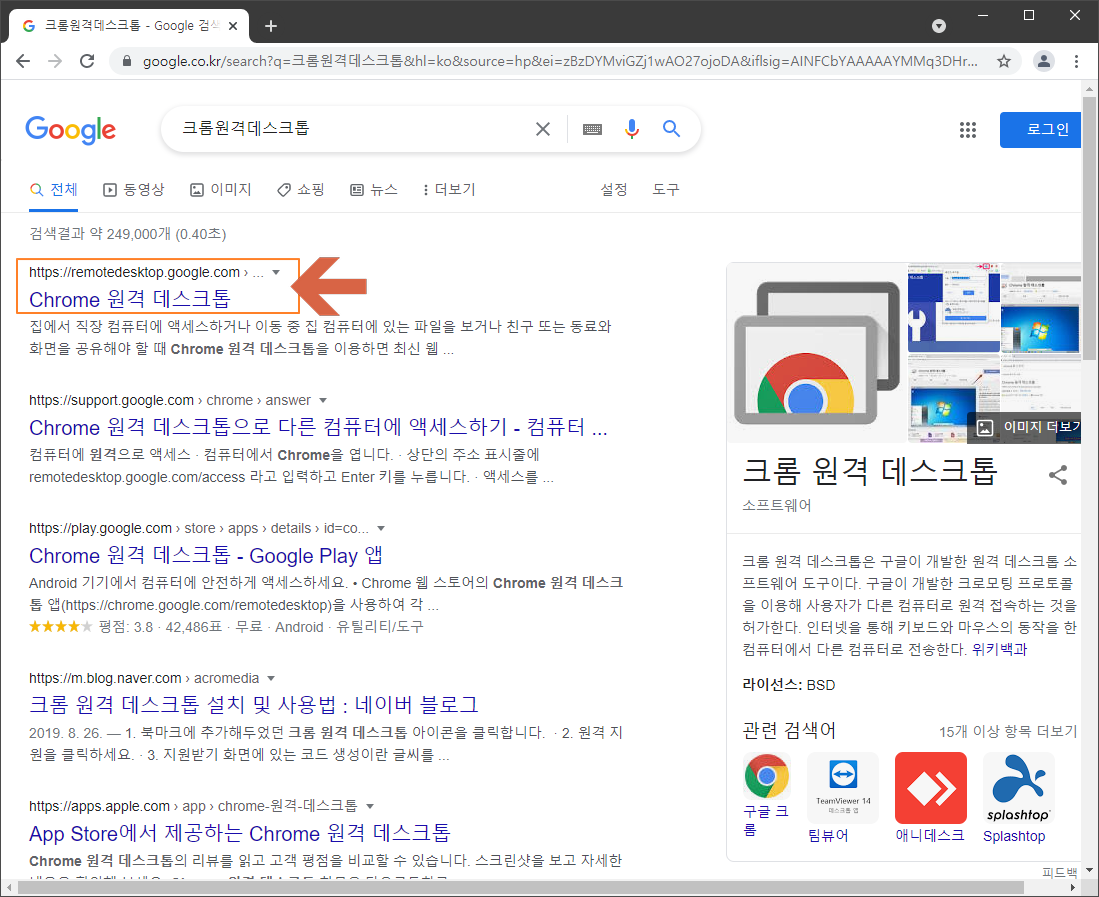The height and width of the screenshot is (897, 1099).
Task: Clear the search box with the X icon
Action: coord(542,129)
